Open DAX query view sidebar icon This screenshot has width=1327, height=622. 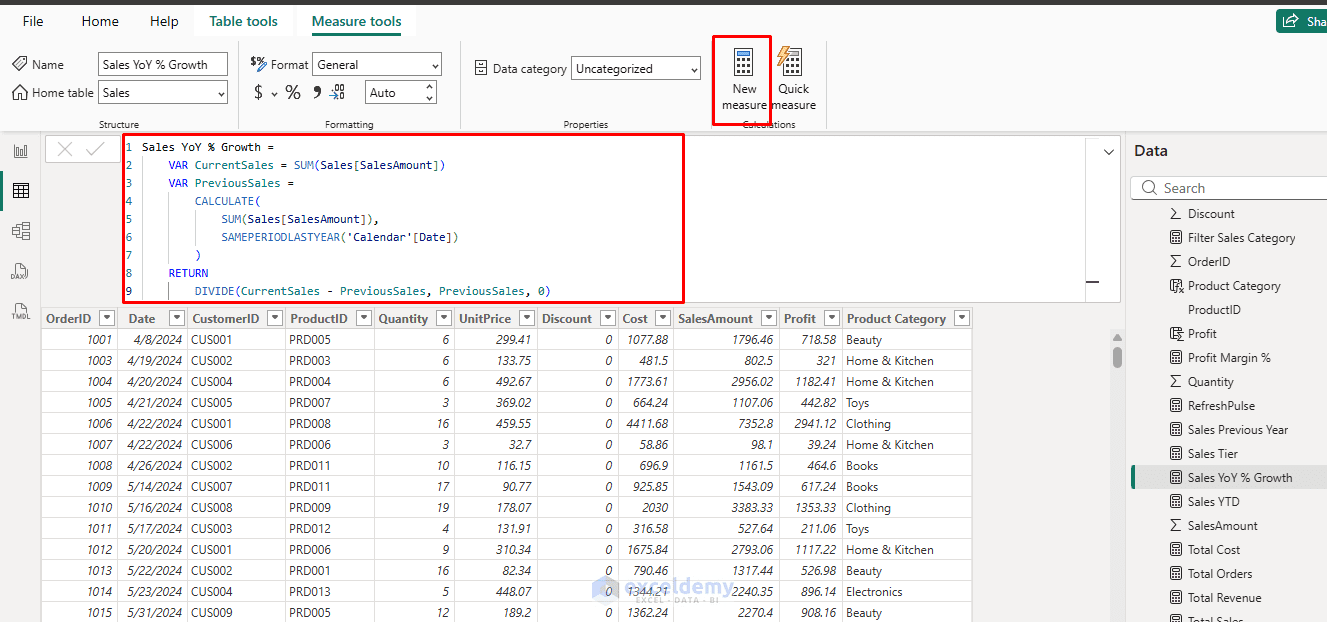pos(21,271)
